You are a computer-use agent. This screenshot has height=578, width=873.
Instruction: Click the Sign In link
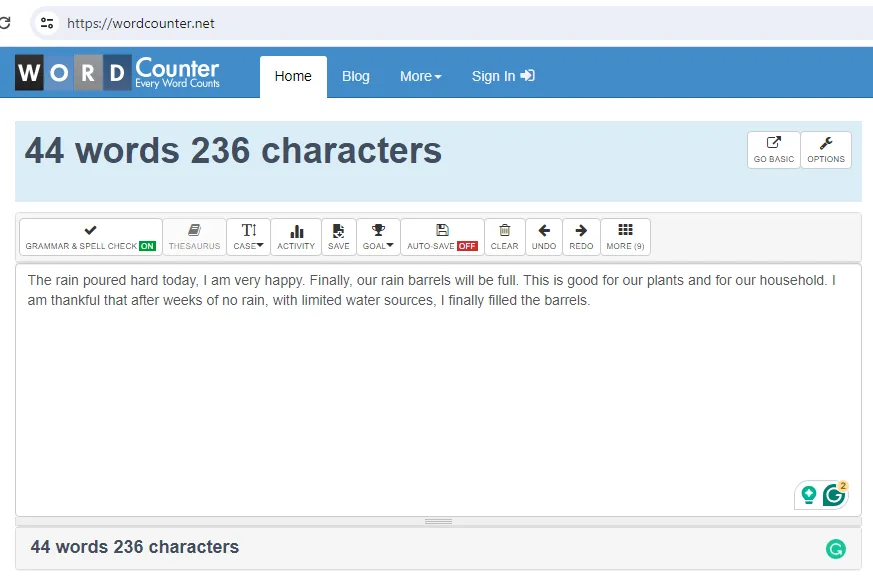click(503, 76)
